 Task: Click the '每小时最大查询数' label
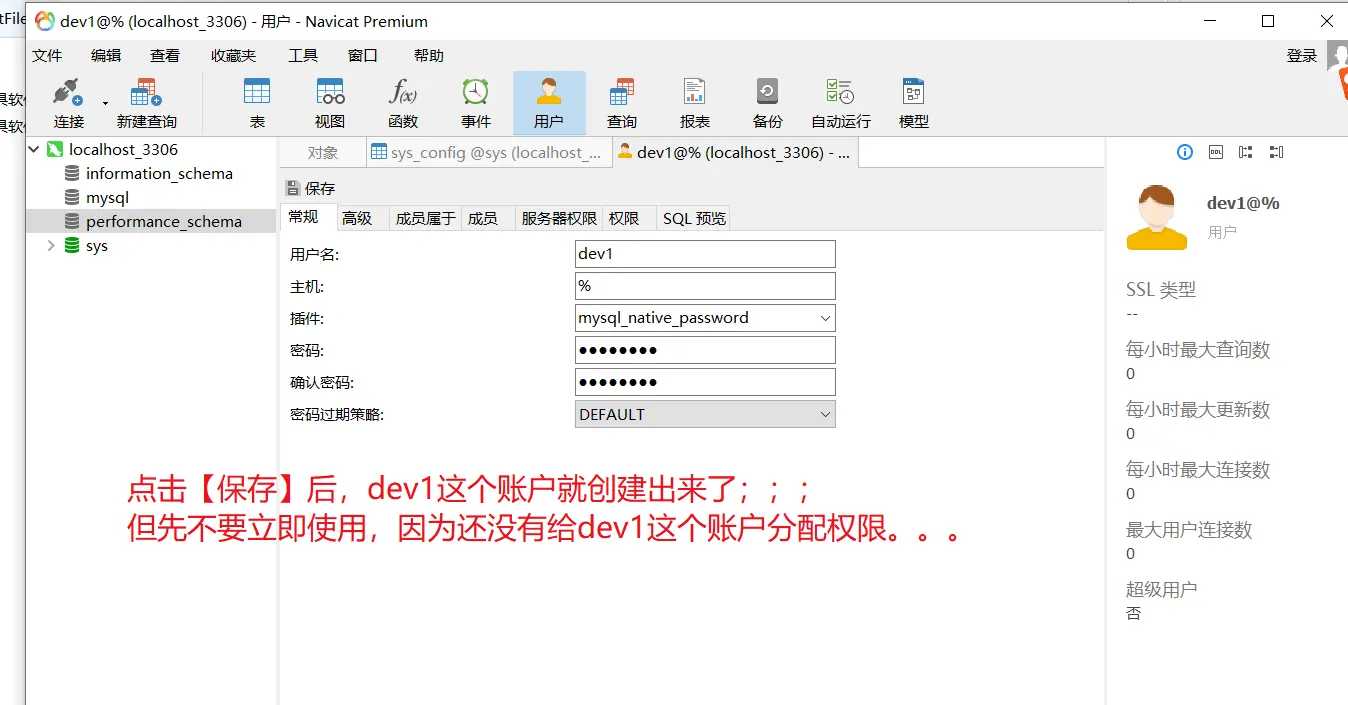click(x=1198, y=350)
